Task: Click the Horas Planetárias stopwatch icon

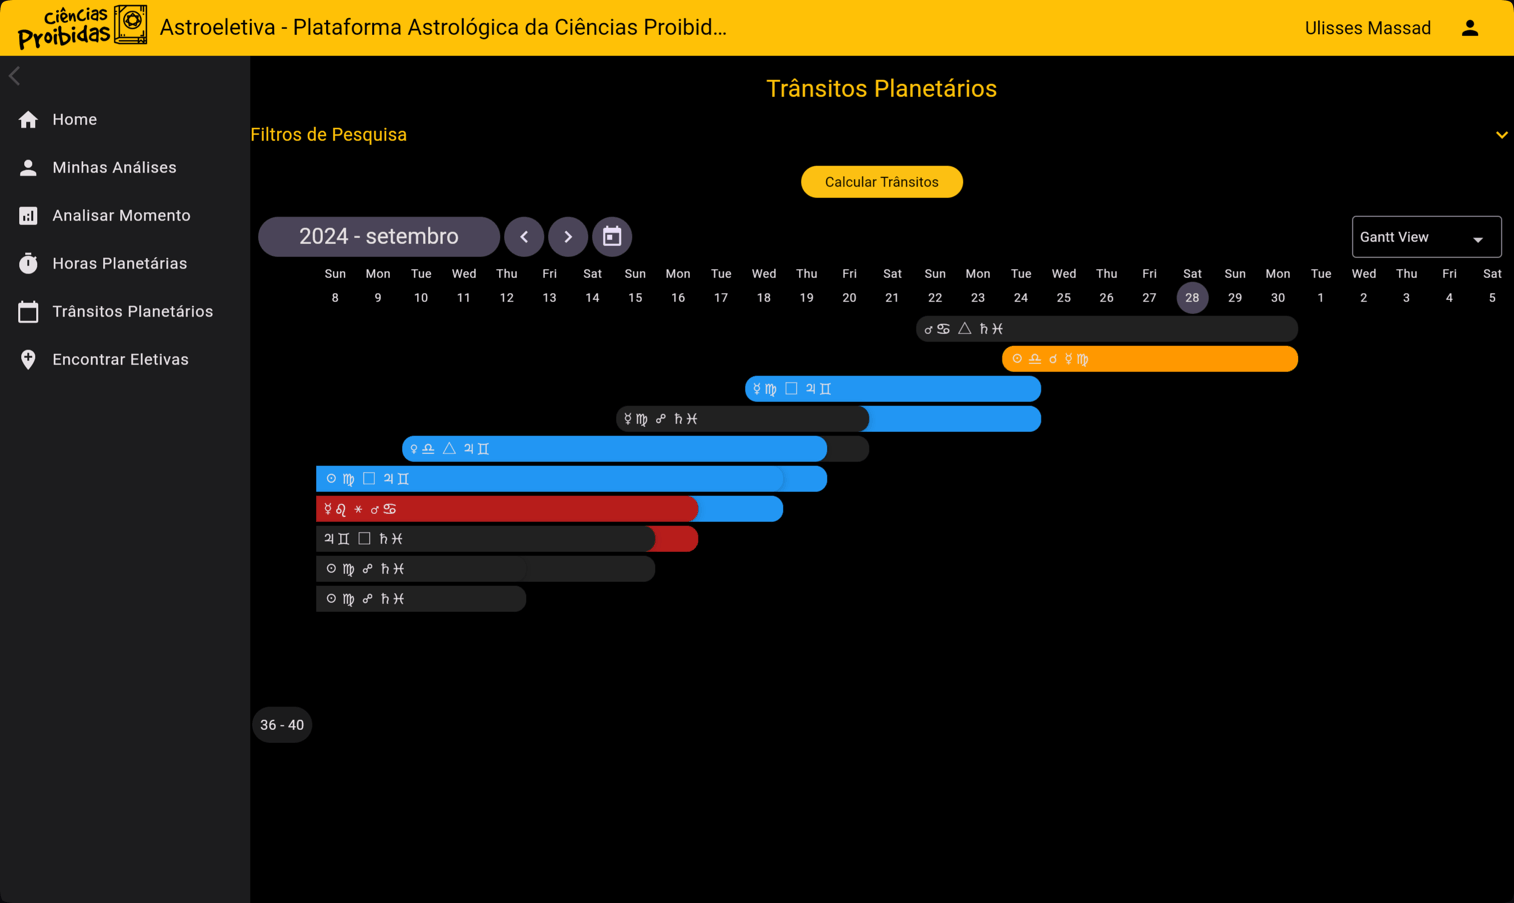Action: coord(28,264)
